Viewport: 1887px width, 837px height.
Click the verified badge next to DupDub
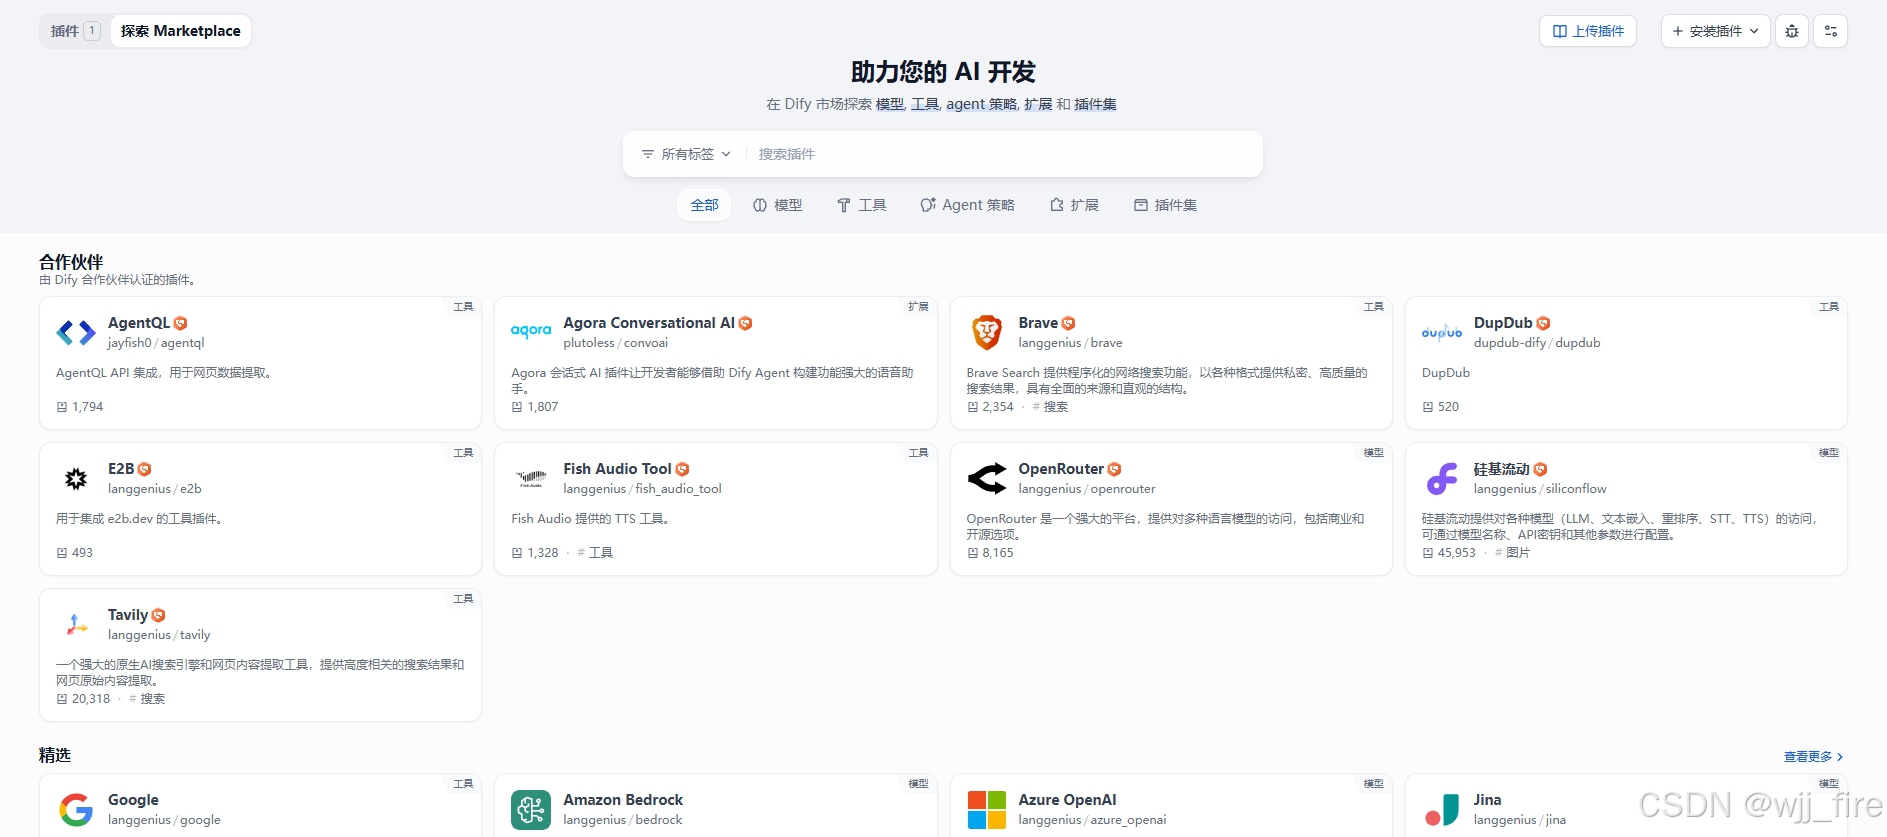(1543, 323)
